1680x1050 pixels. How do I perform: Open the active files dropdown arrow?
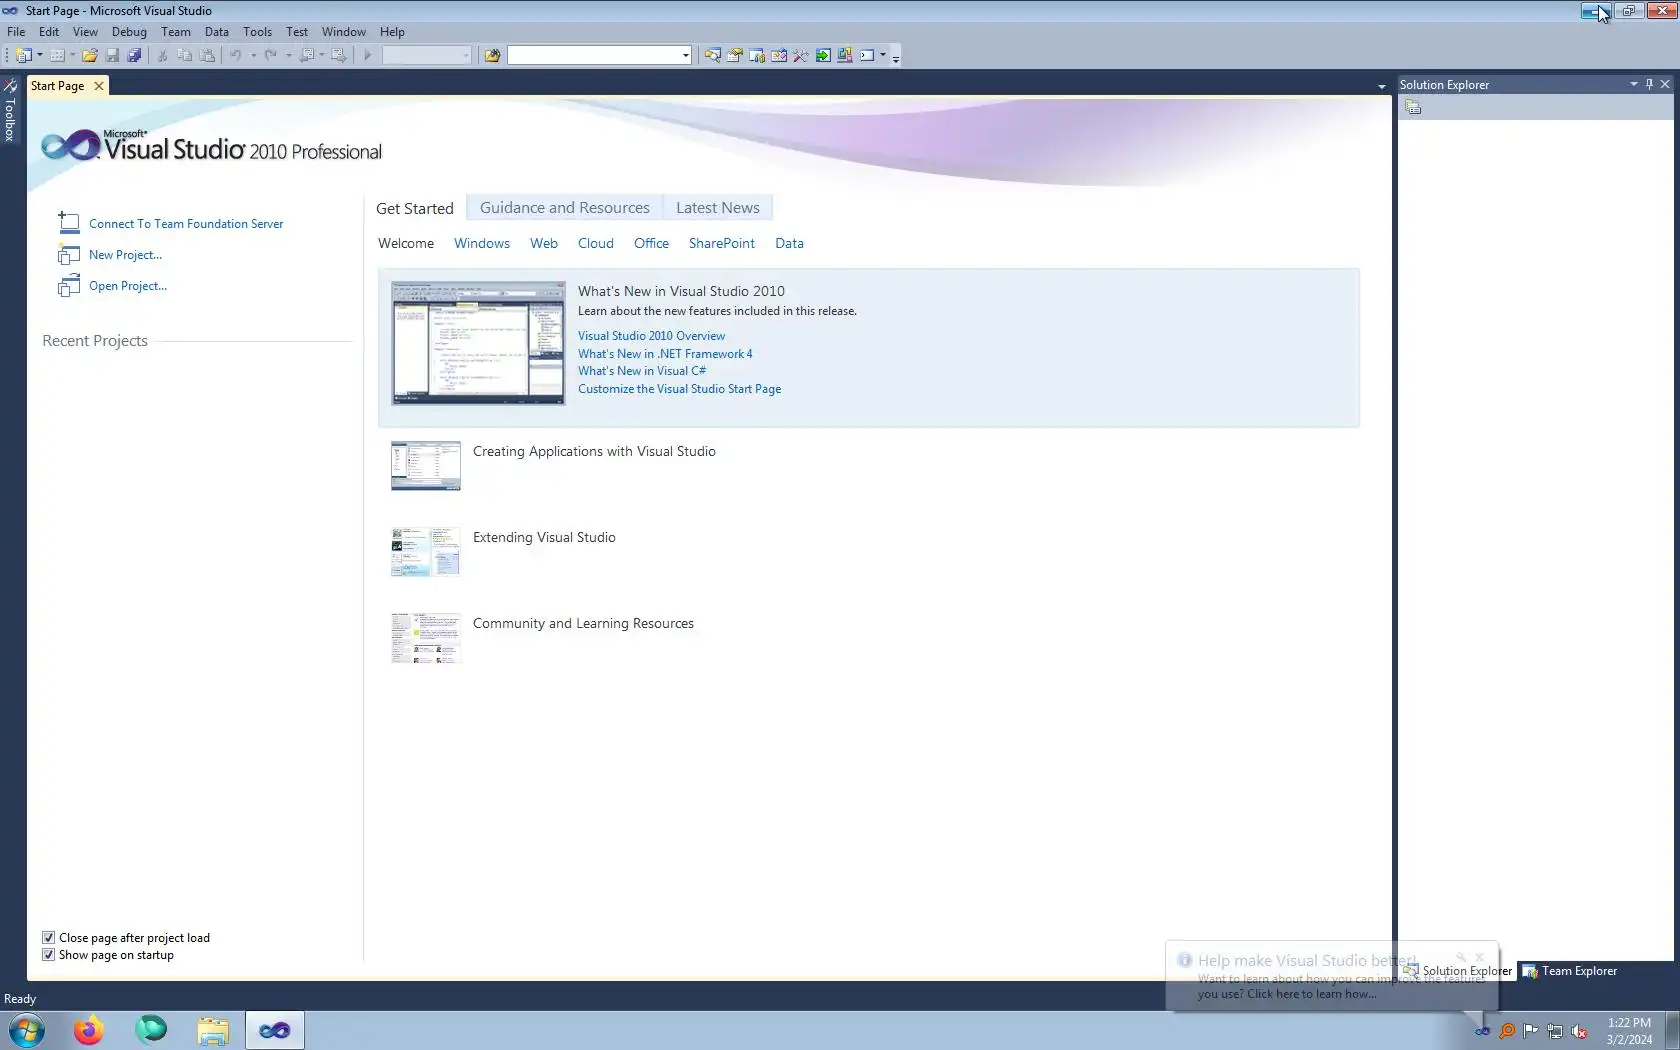[x=1382, y=87]
